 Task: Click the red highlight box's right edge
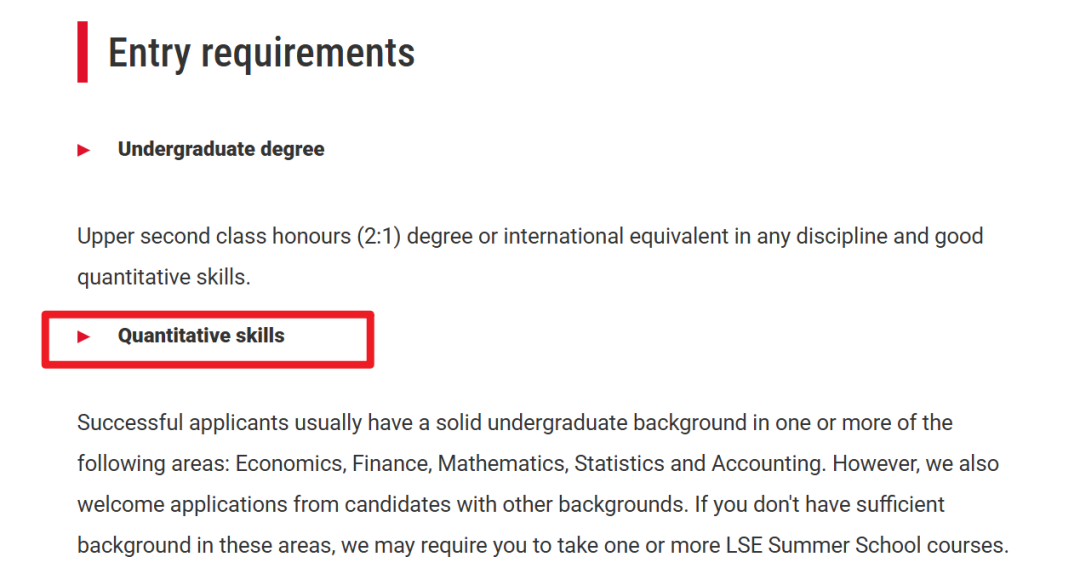(371, 340)
